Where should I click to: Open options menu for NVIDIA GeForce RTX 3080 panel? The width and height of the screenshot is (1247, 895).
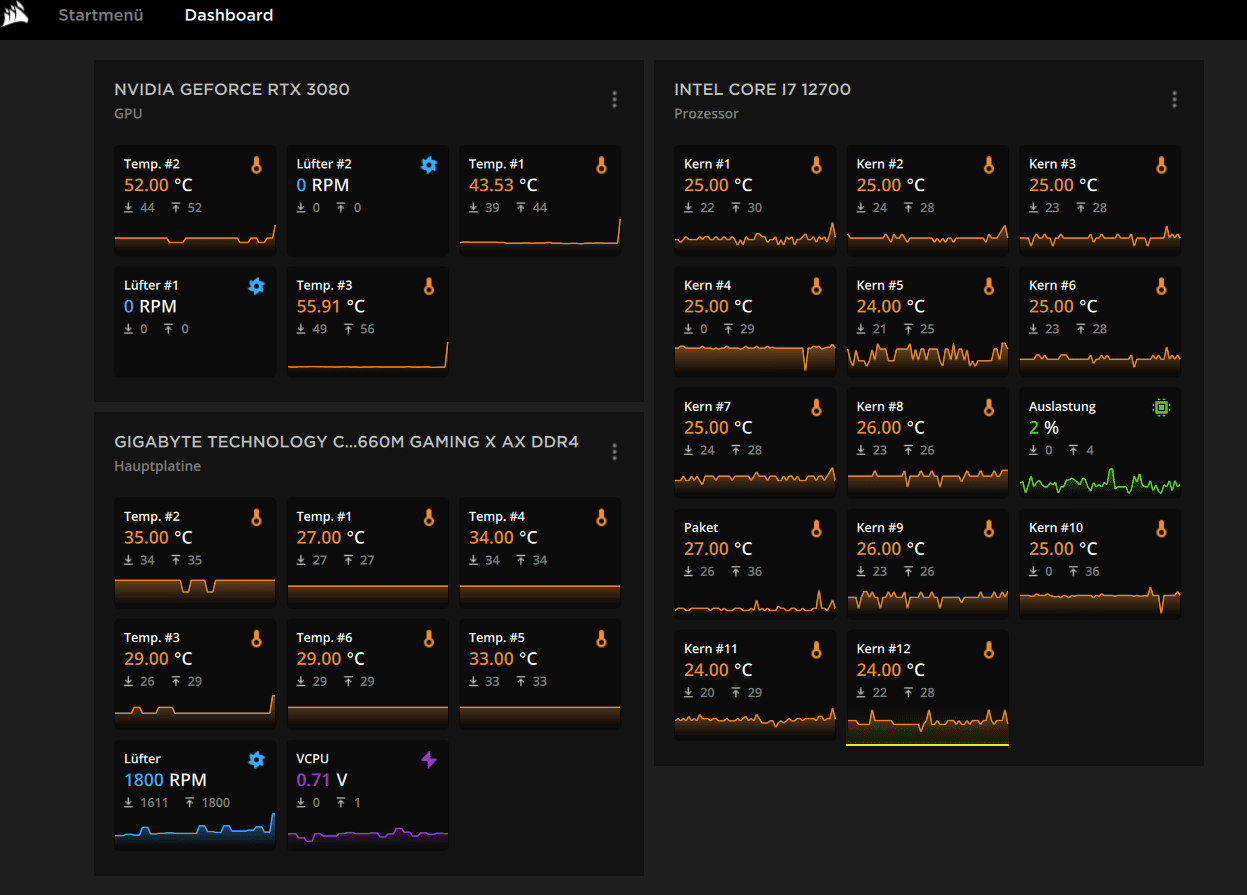pyautogui.click(x=614, y=99)
